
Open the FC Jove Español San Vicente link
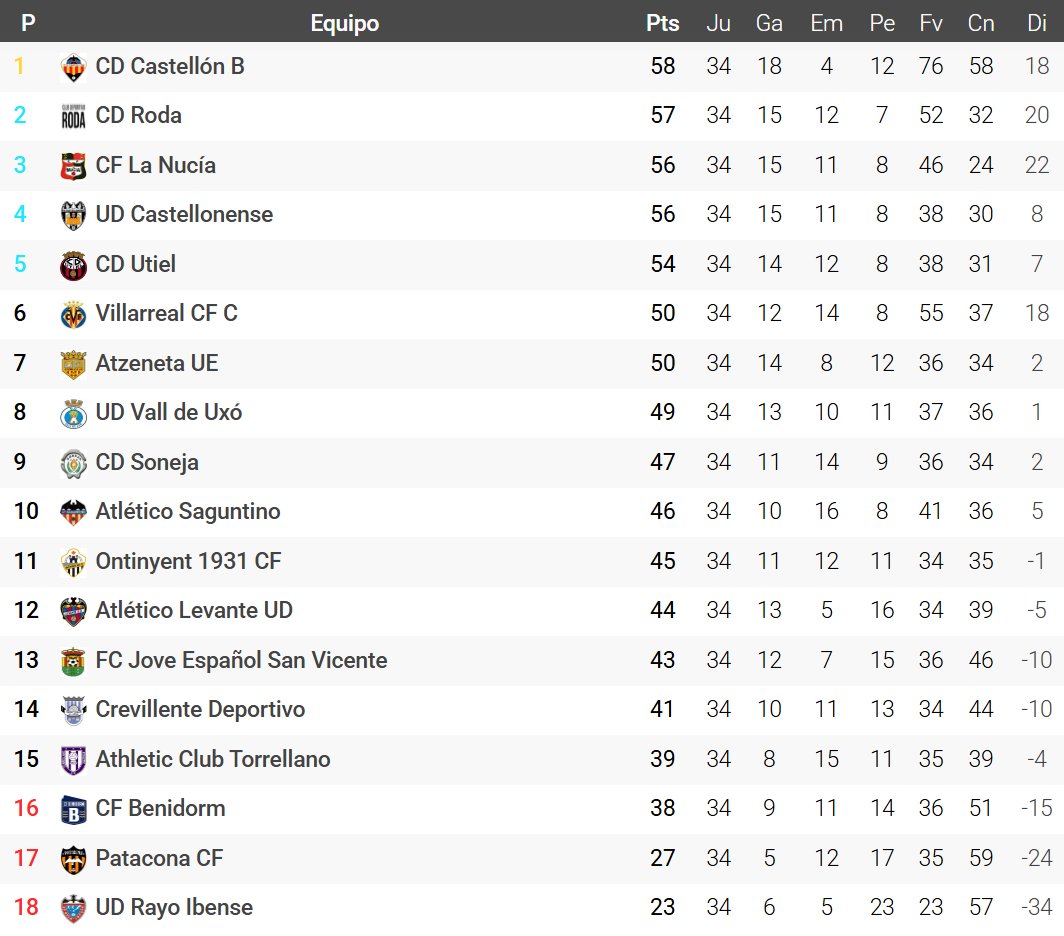tap(241, 660)
